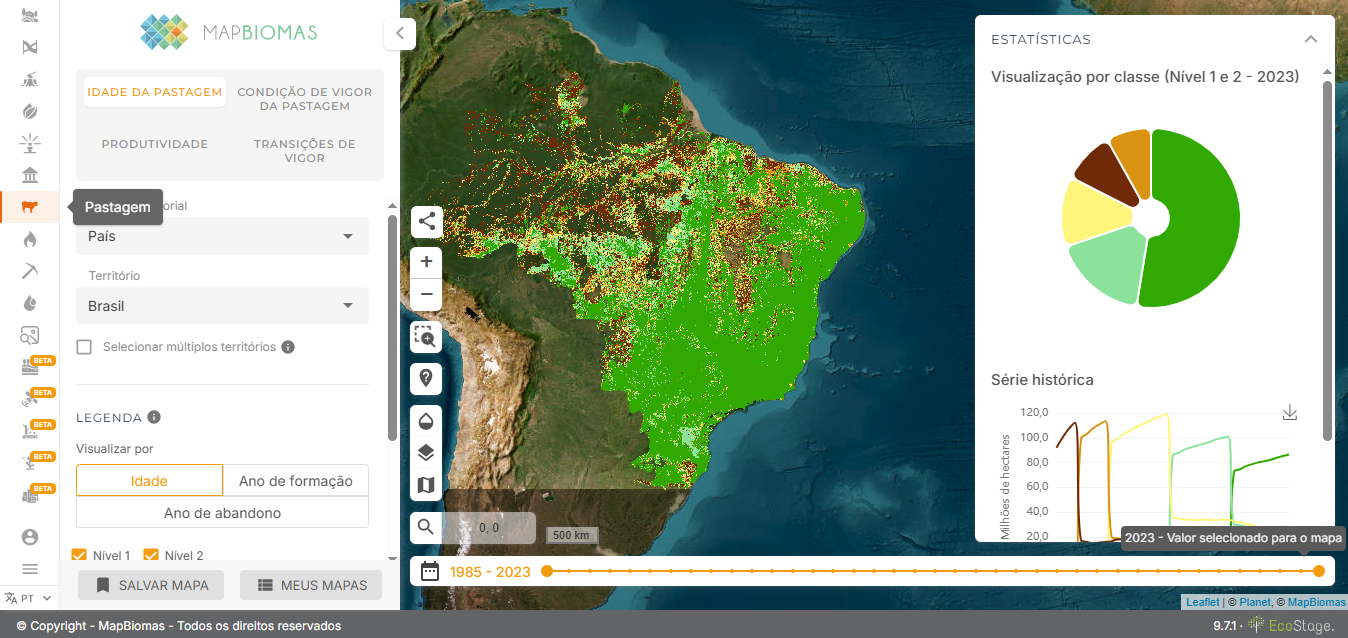Use the zoom-to-area magnifier tool
The width and height of the screenshot is (1348, 638).
[426, 337]
